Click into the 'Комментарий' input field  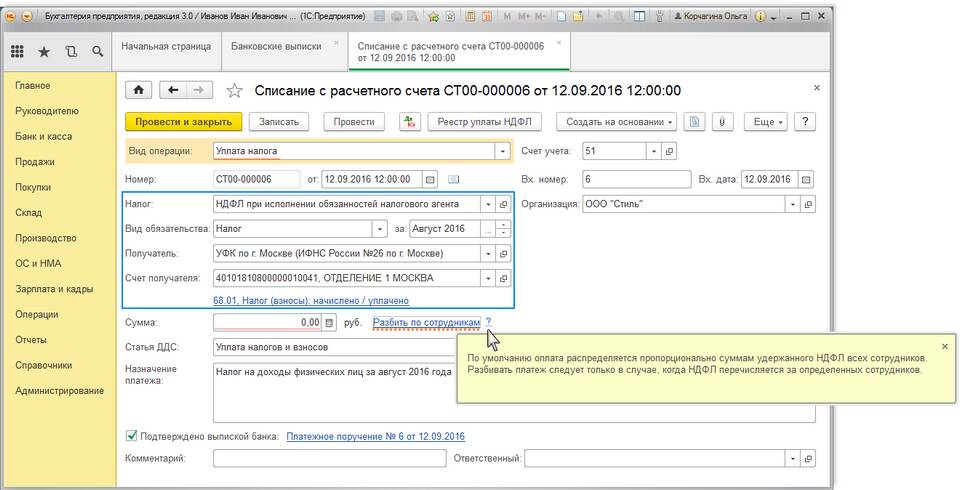coord(329,458)
